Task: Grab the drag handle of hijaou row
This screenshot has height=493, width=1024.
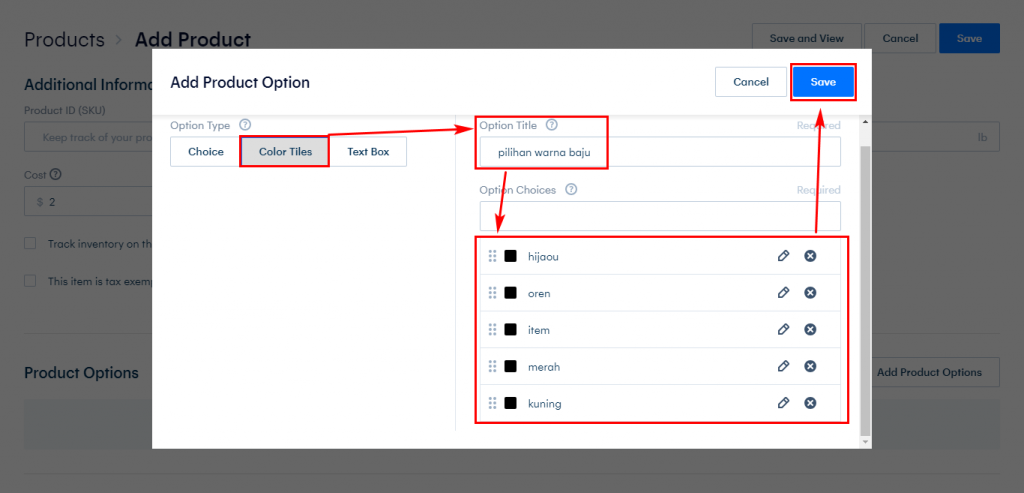Action: coord(492,256)
